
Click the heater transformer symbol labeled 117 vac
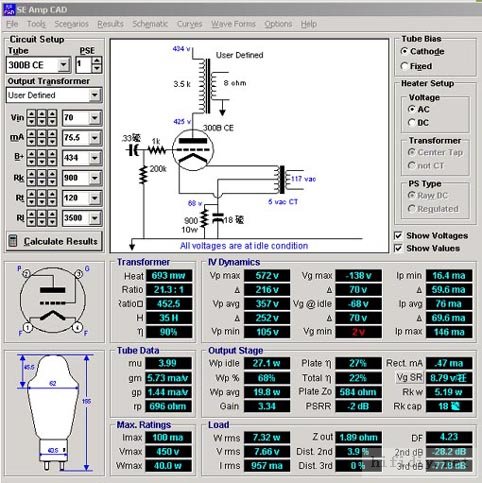[x=282, y=180]
